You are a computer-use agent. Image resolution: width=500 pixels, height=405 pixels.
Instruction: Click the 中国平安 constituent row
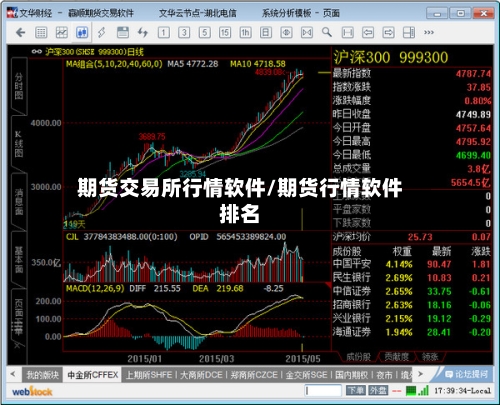click(412, 264)
